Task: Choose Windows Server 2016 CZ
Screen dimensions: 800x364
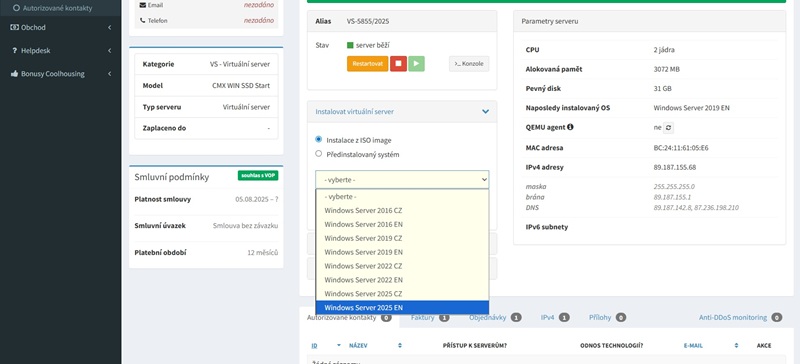Action: click(x=402, y=210)
